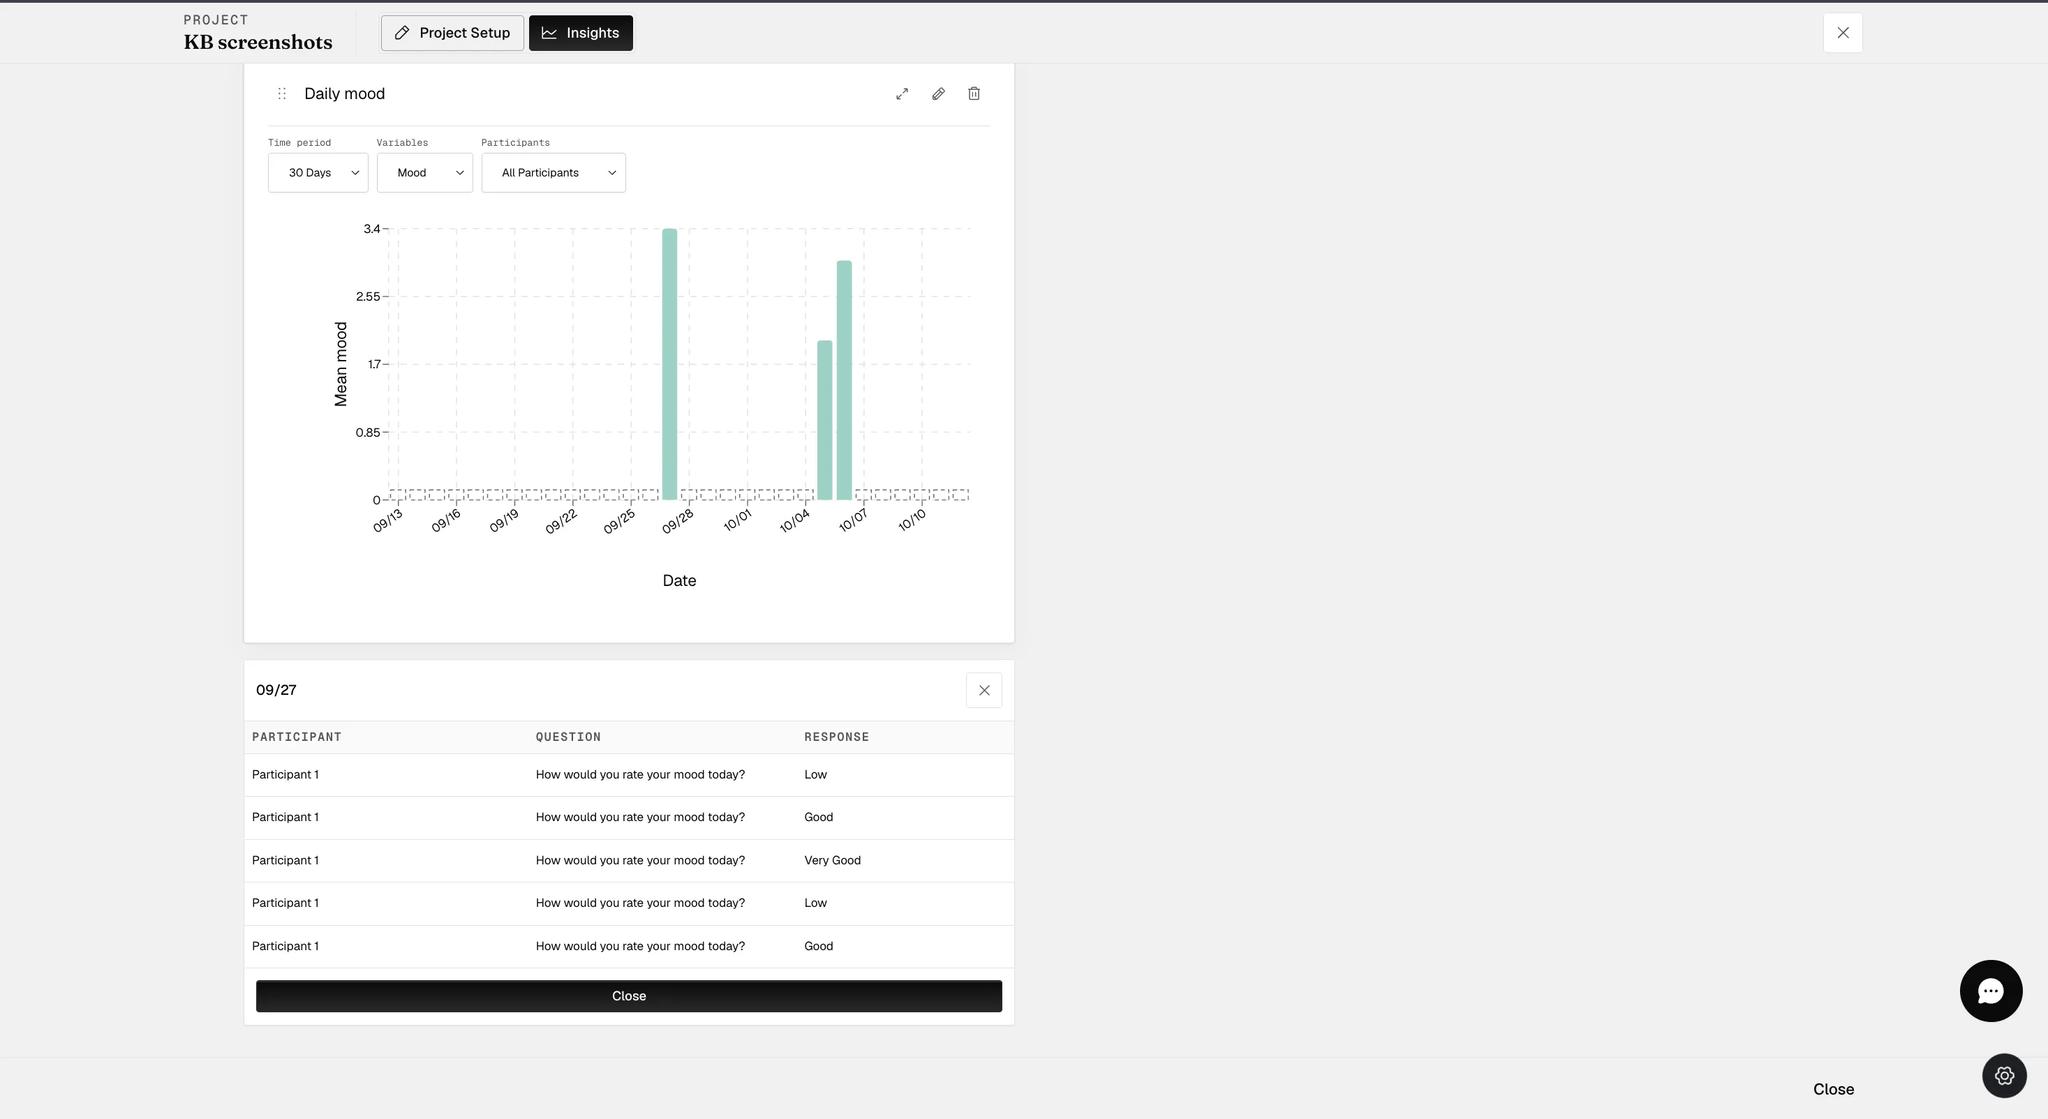2048x1119 pixels.
Task: Delete the Daily mood chart
Action: (x=974, y=94)
